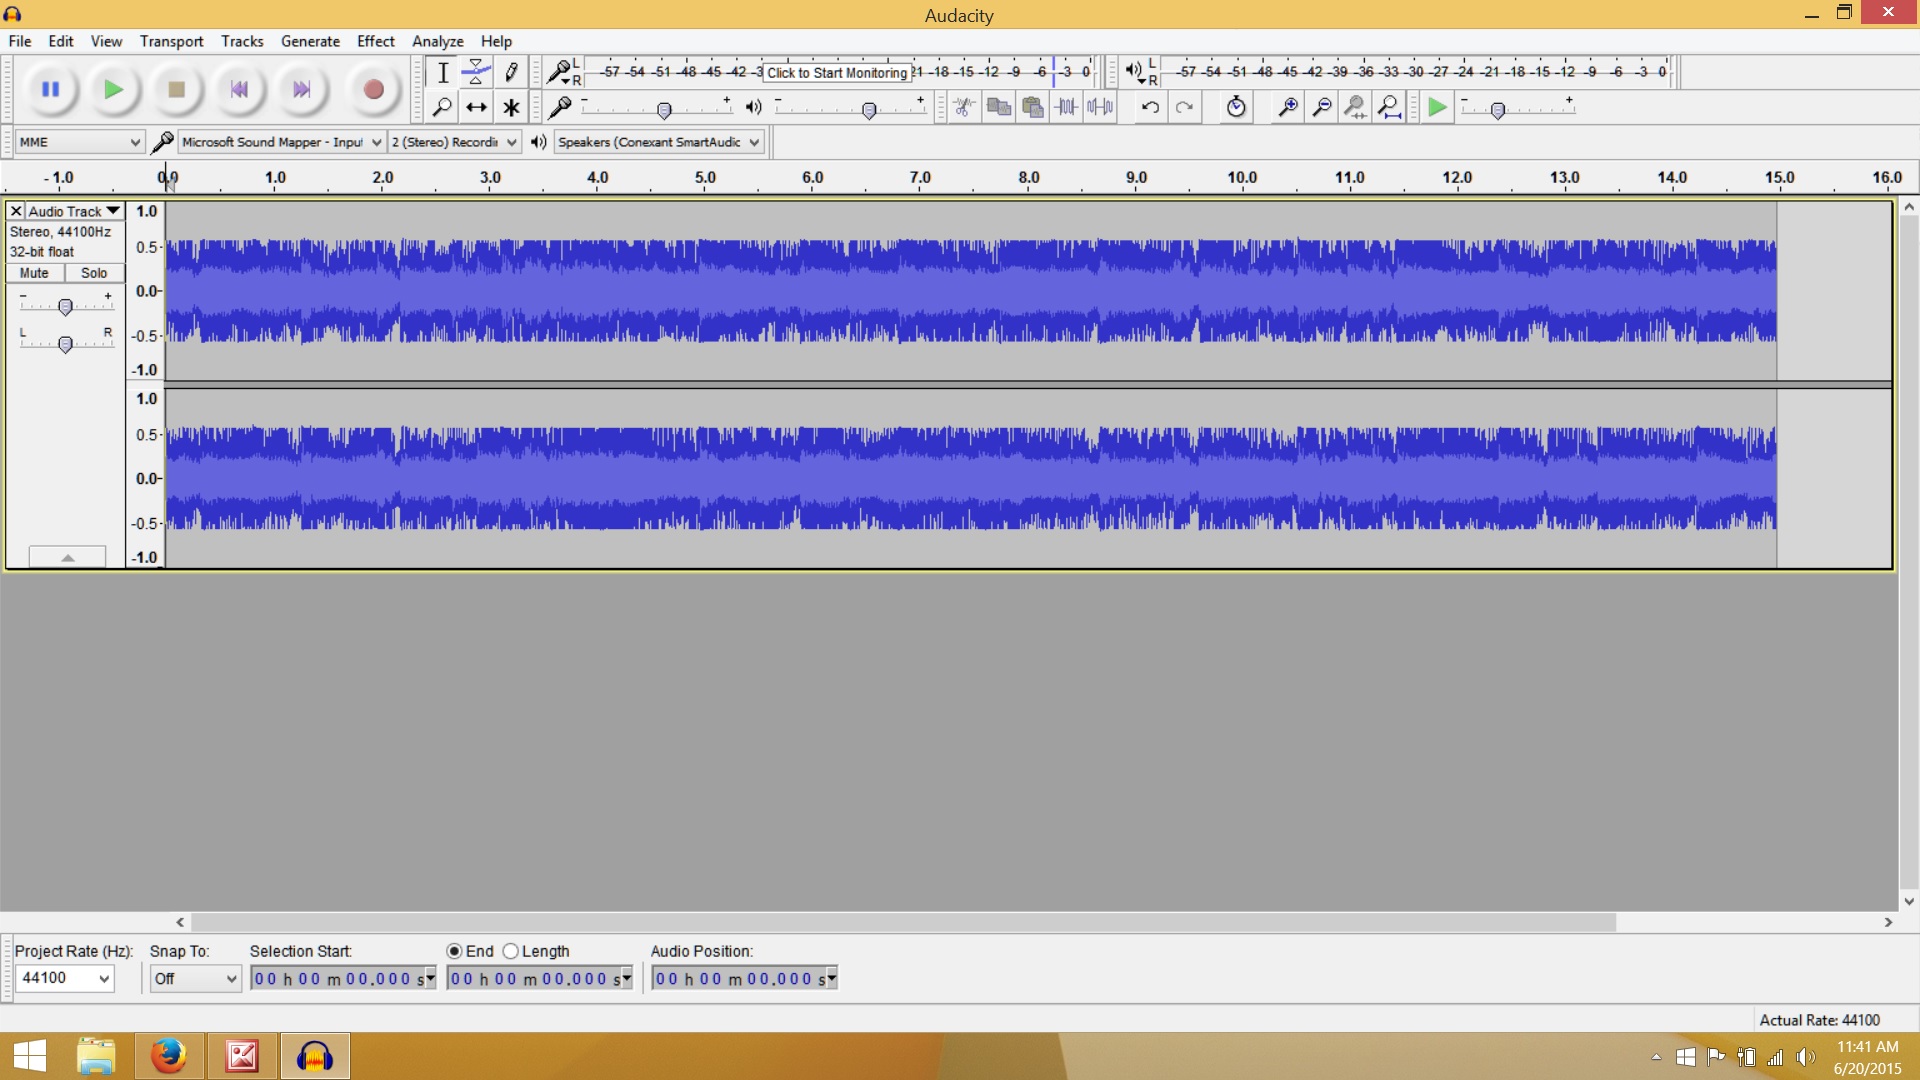Stop playback with the Stop button

click(177, 89)
